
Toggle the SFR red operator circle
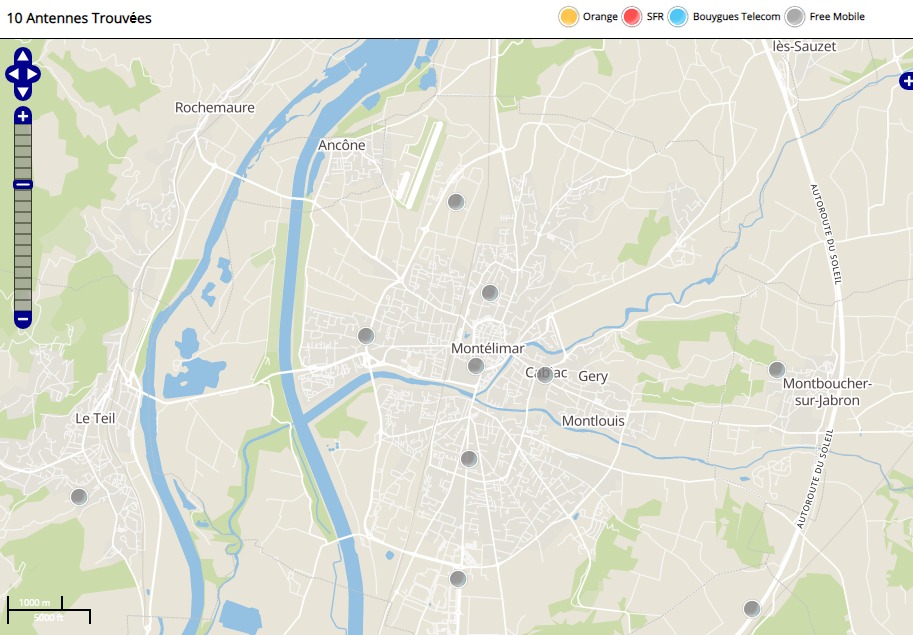point(631,17)
